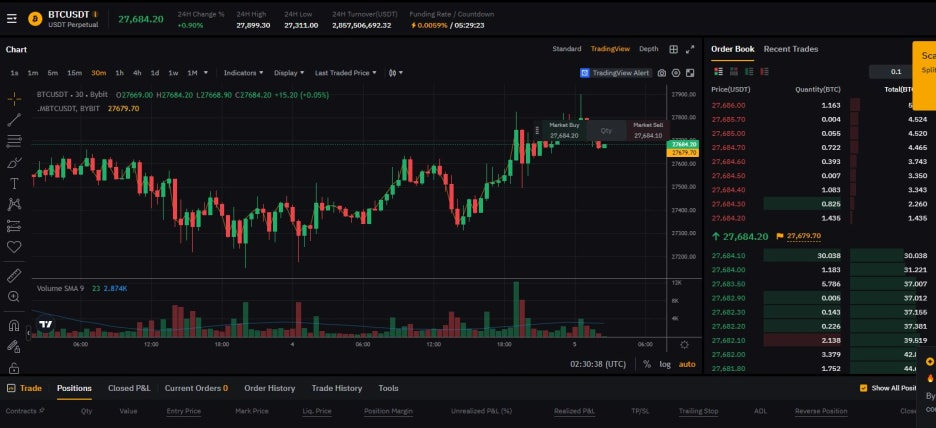Open chart settings next to camera
Viewport: 936px width, 428px height.
676,73
